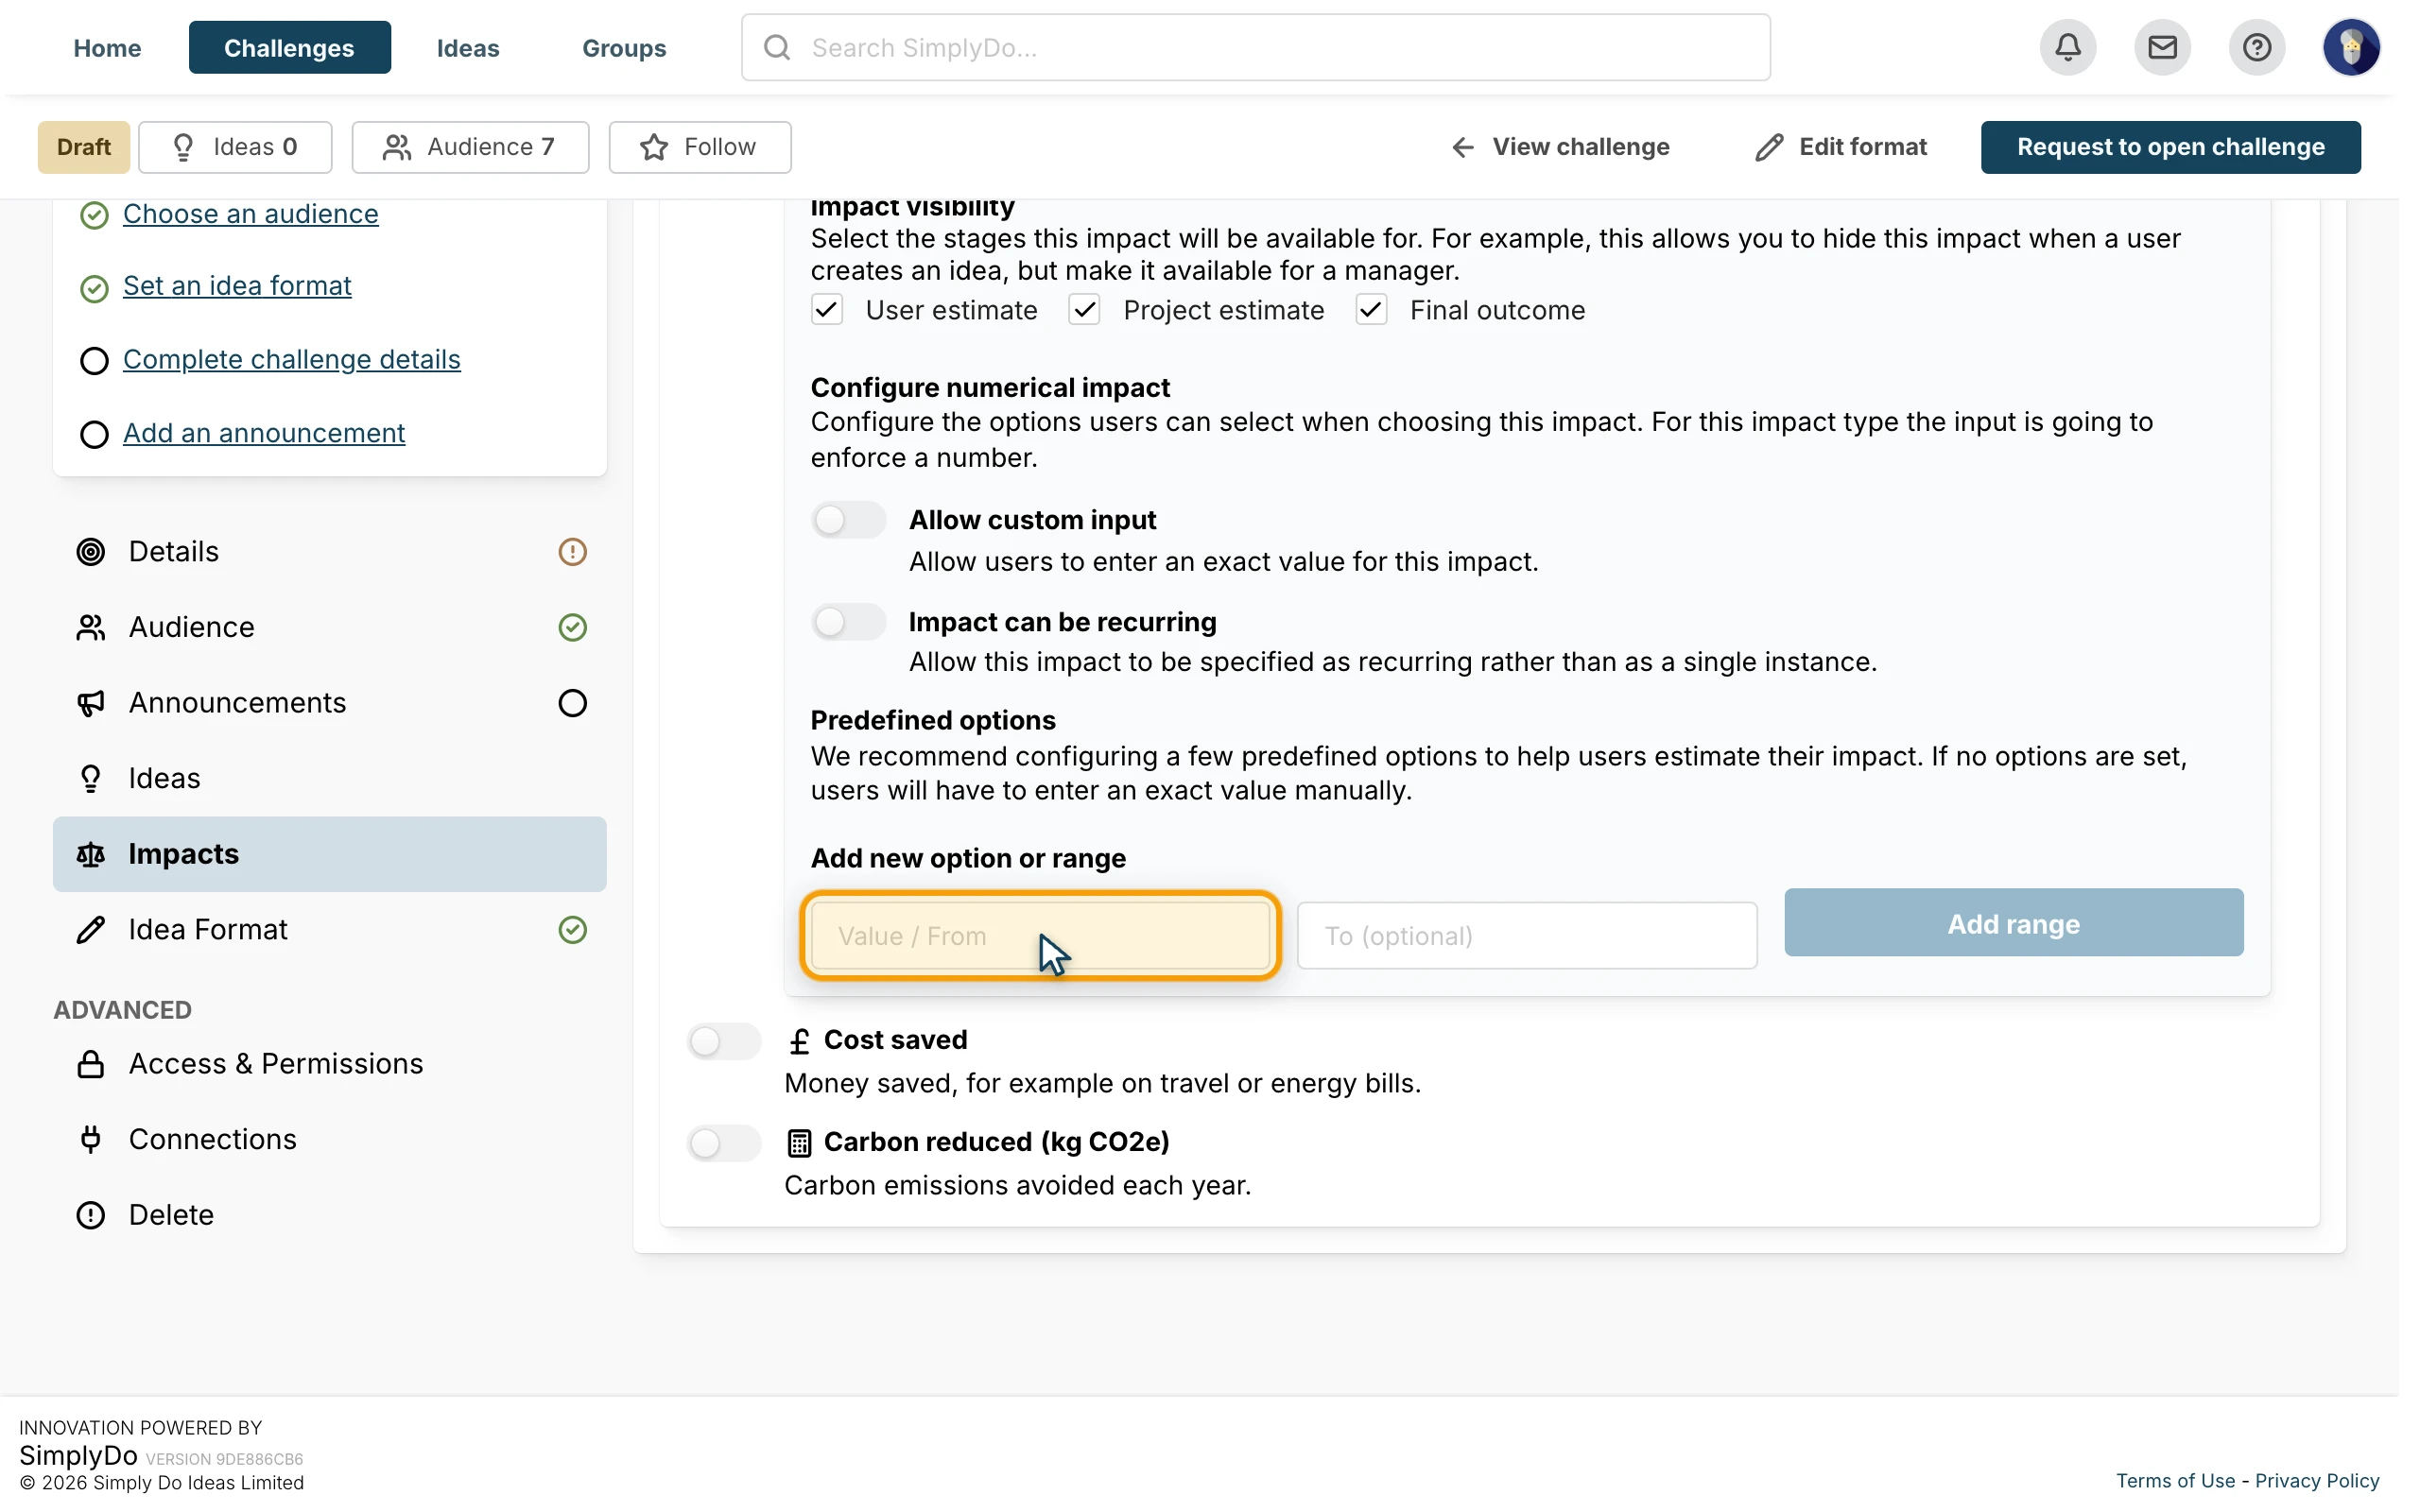Click the Search SimplyDo search box
The width and height of the screenshot is (2420, 1512).
tap(1255, 47)
